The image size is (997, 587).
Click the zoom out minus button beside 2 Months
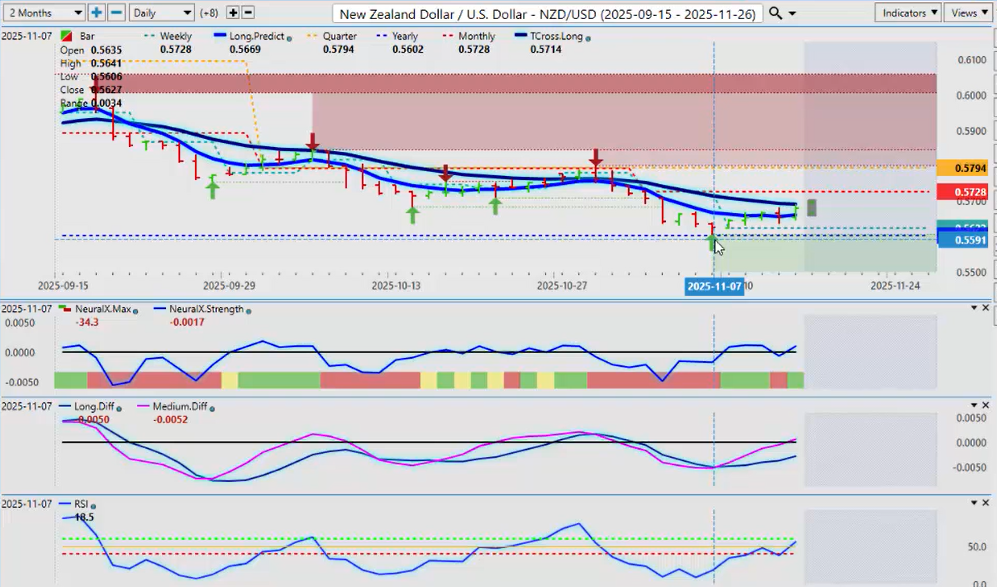pyautogui.click(x=116, y=13)
